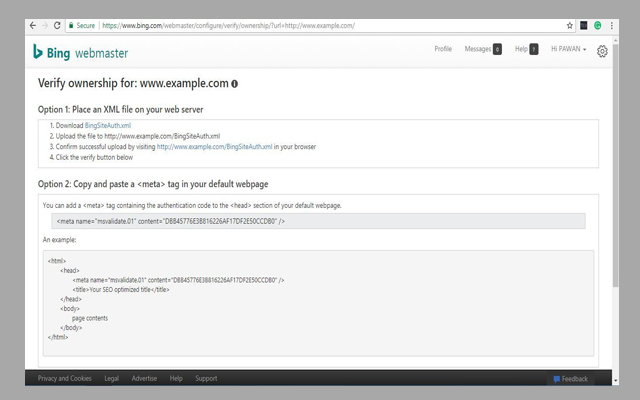Viewport: 640px width, 400px height.
Task: Click the Option 2 meta tag heading
Action: click(x=153, y=184)
